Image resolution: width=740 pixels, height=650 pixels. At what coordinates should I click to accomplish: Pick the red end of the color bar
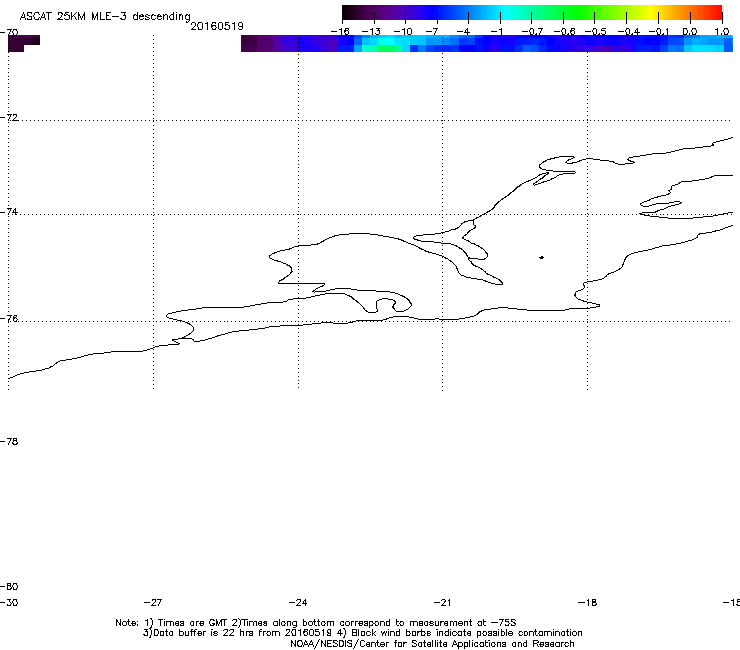click(715, 12)
